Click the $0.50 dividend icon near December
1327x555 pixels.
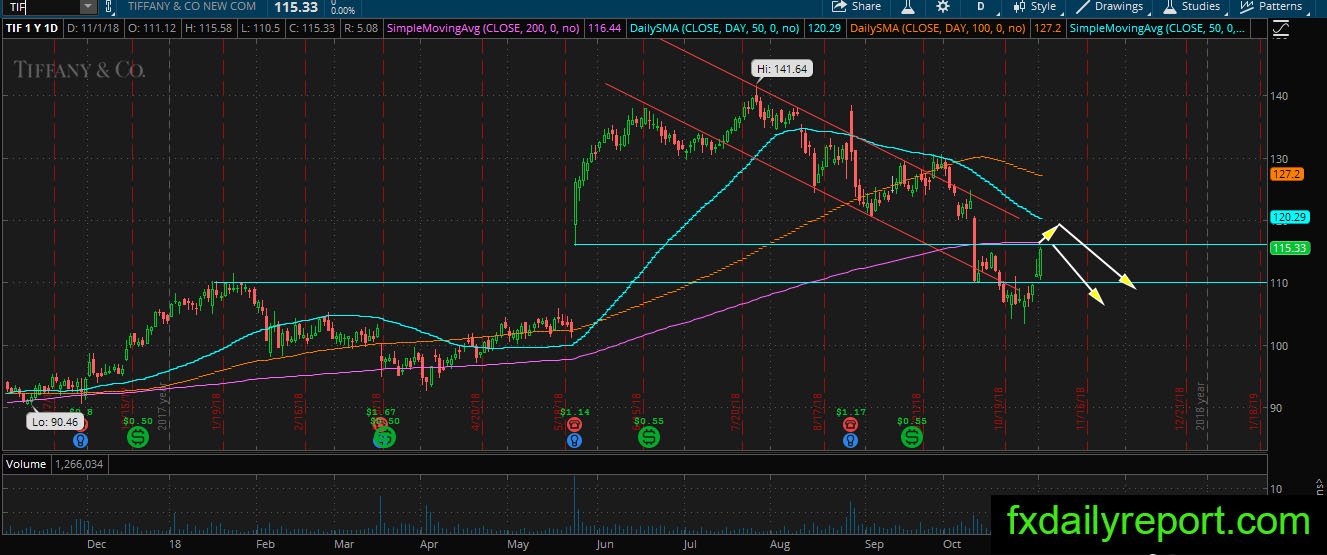point(138,436)
